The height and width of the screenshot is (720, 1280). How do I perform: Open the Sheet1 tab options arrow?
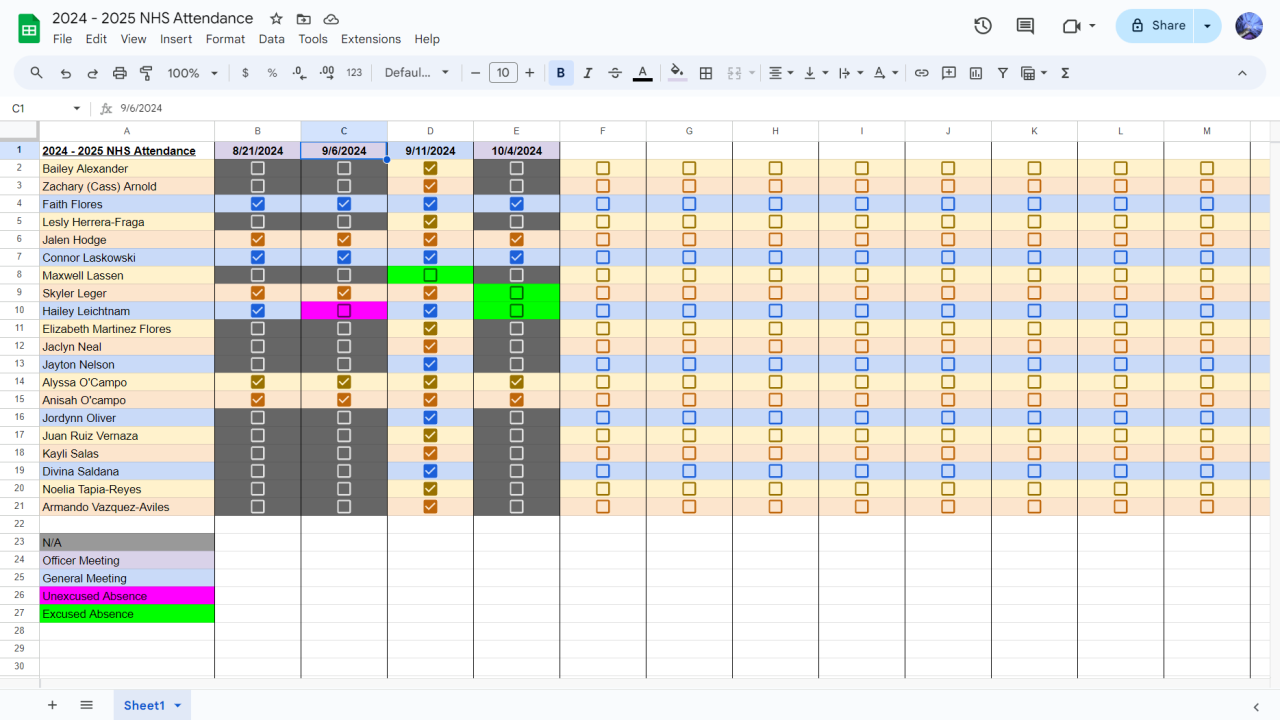(x=178, y=706)
